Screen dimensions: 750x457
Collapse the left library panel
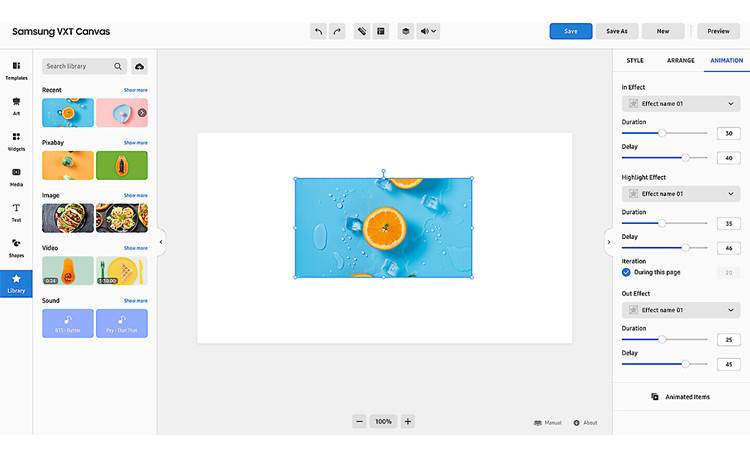tap(161, 241)
